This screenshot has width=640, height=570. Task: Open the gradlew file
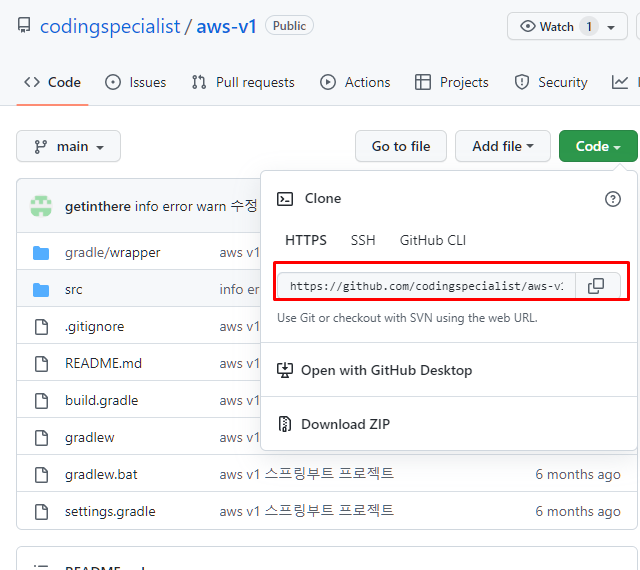(90, 438)
